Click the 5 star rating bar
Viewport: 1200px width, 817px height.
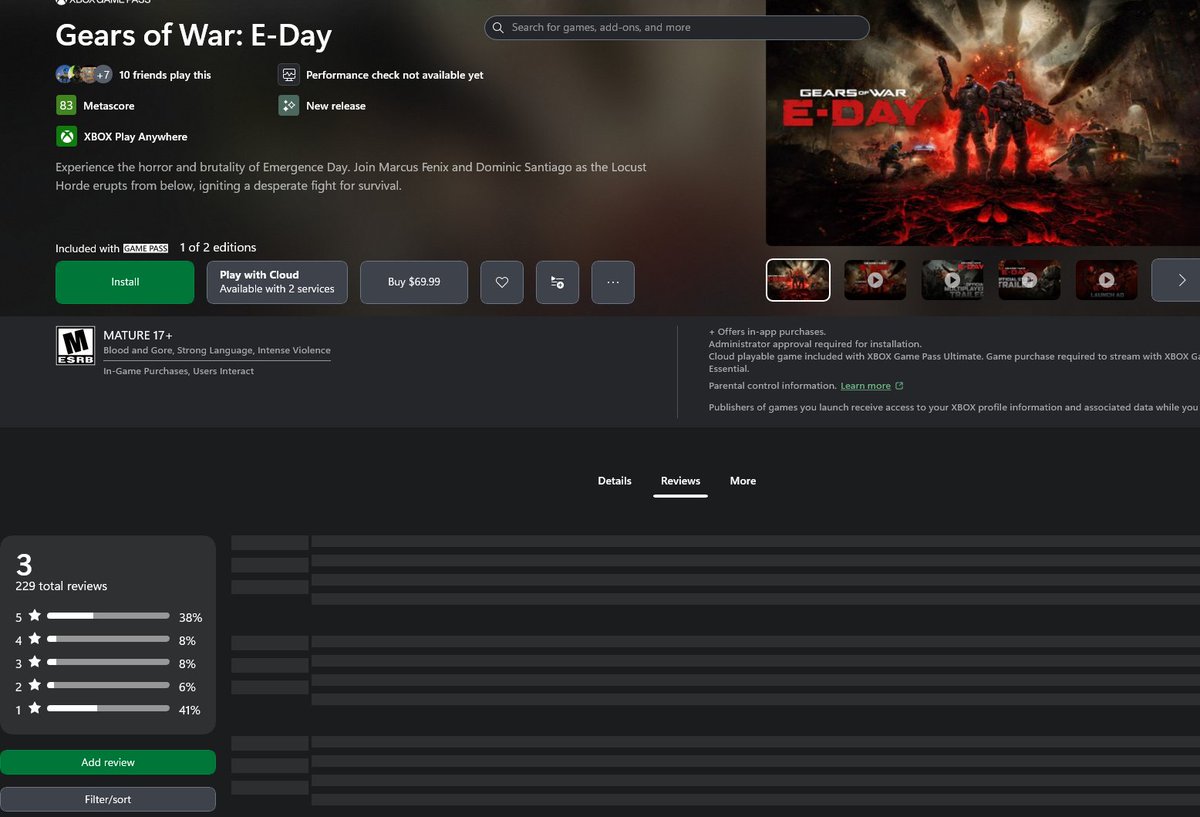coord(108,617)
